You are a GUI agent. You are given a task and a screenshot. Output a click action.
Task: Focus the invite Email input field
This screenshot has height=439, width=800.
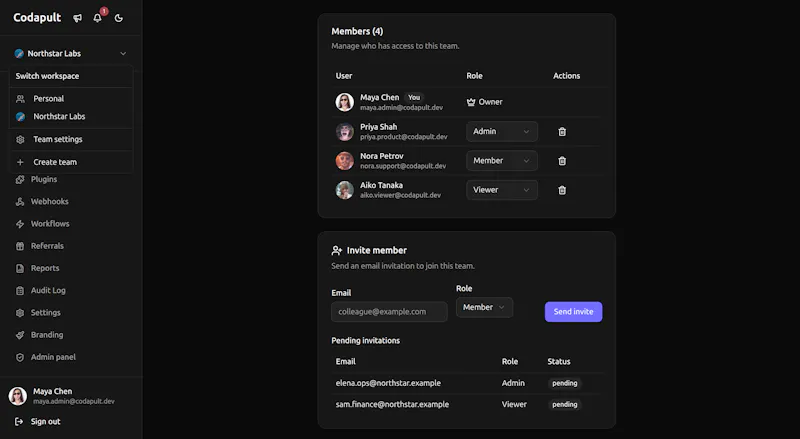coord(389,312)
